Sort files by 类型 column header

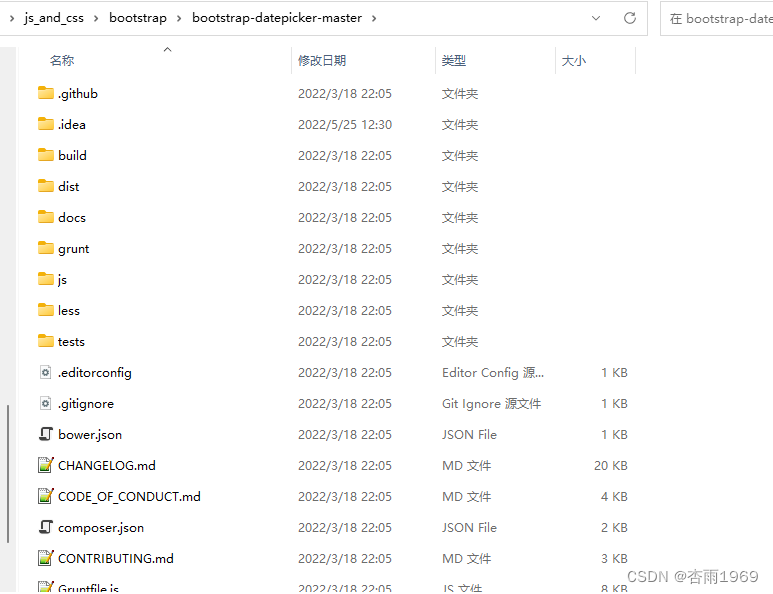pyautogui.click(x=454, y=61)
